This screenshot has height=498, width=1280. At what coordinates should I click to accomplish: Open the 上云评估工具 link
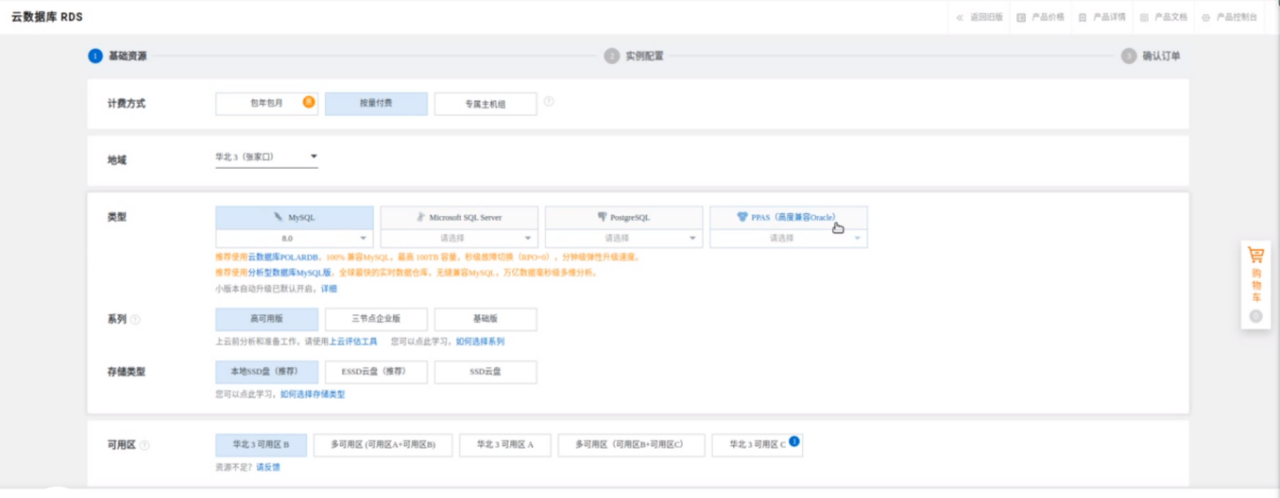click(x=353, y=341)
